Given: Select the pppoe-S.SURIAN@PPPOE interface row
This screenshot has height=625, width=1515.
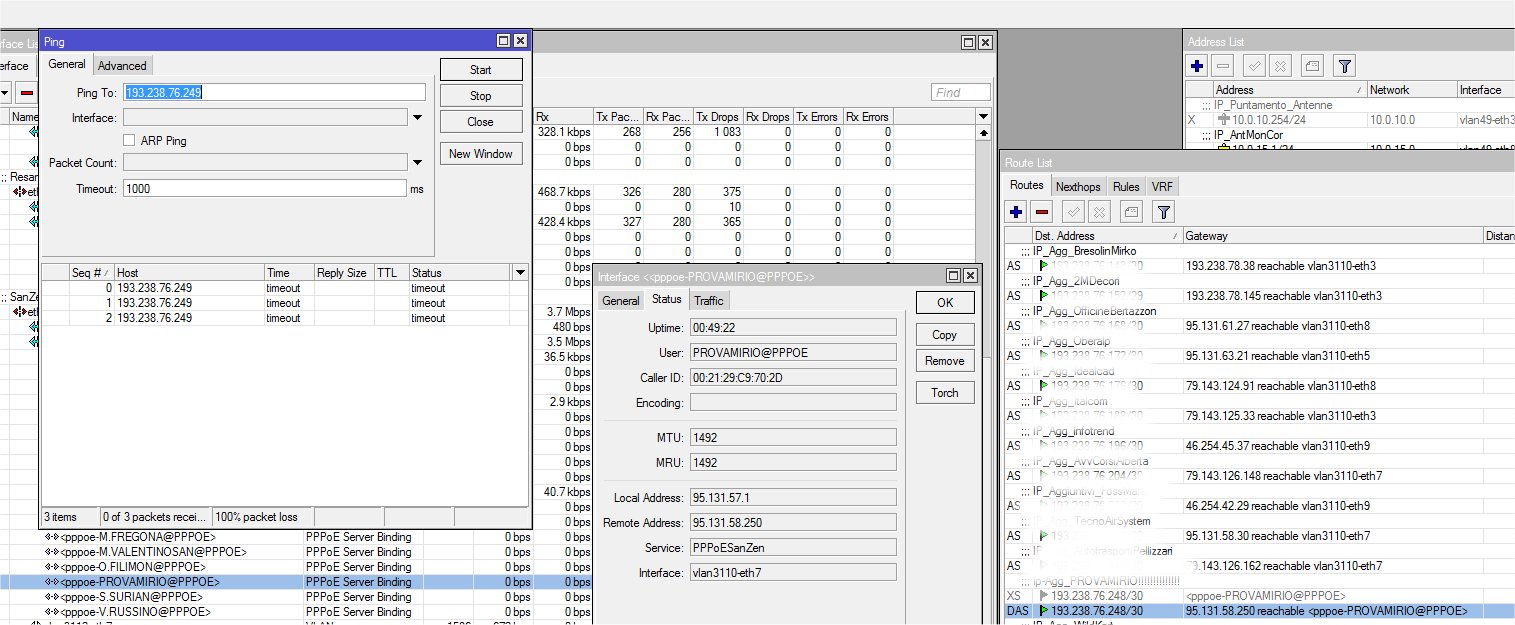Looking at the screenshot, I should click(138, 597).
